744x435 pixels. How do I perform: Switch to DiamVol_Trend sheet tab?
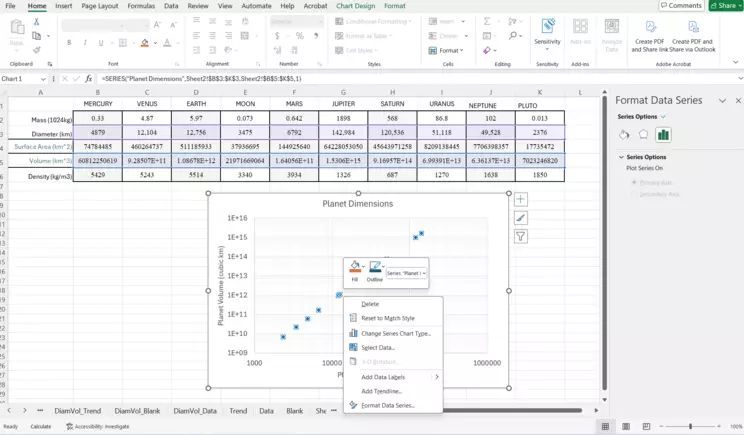[x=77, y=411]
